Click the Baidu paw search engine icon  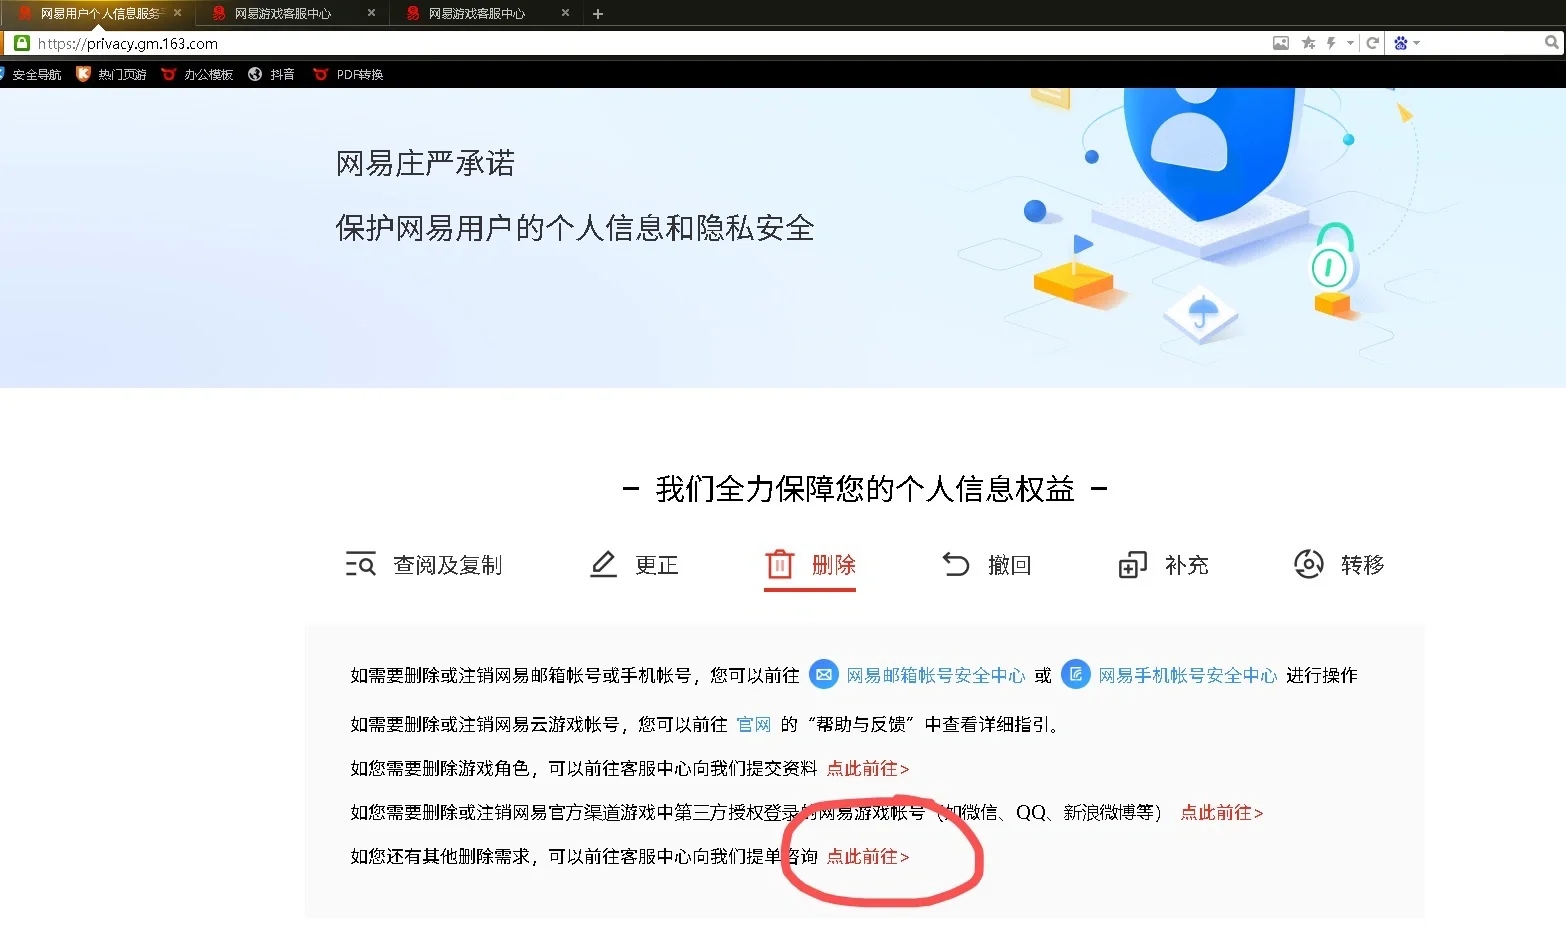coord(1401,43)
